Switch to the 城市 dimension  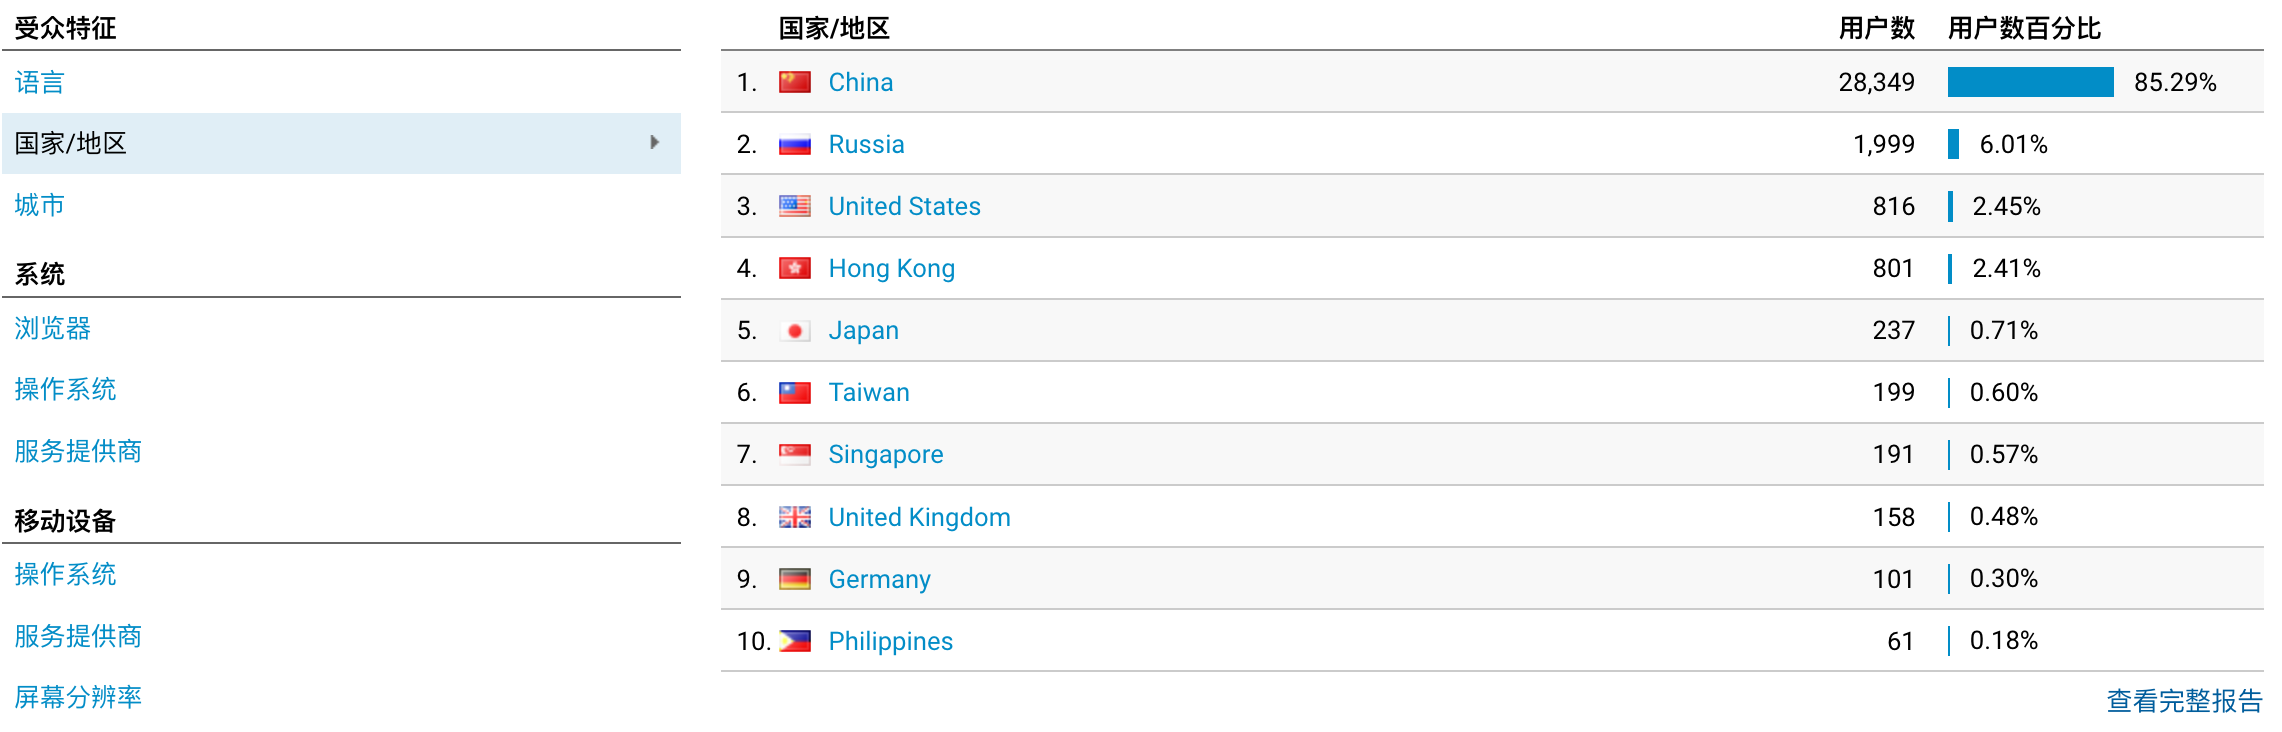point(40,205)
